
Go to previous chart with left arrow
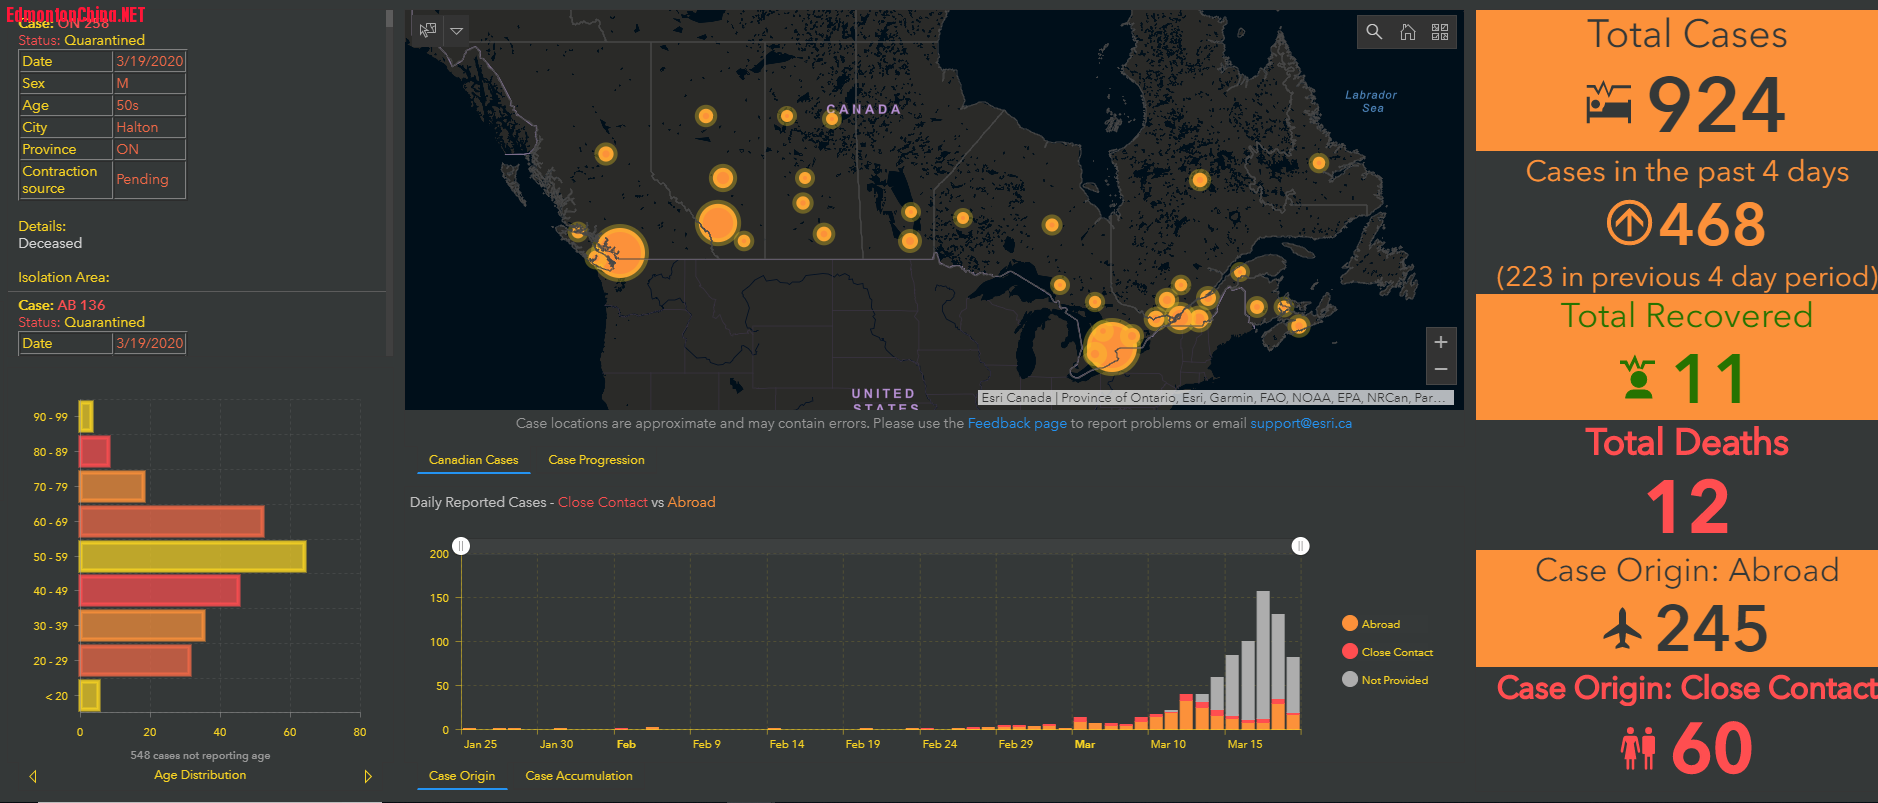[33, 776]
